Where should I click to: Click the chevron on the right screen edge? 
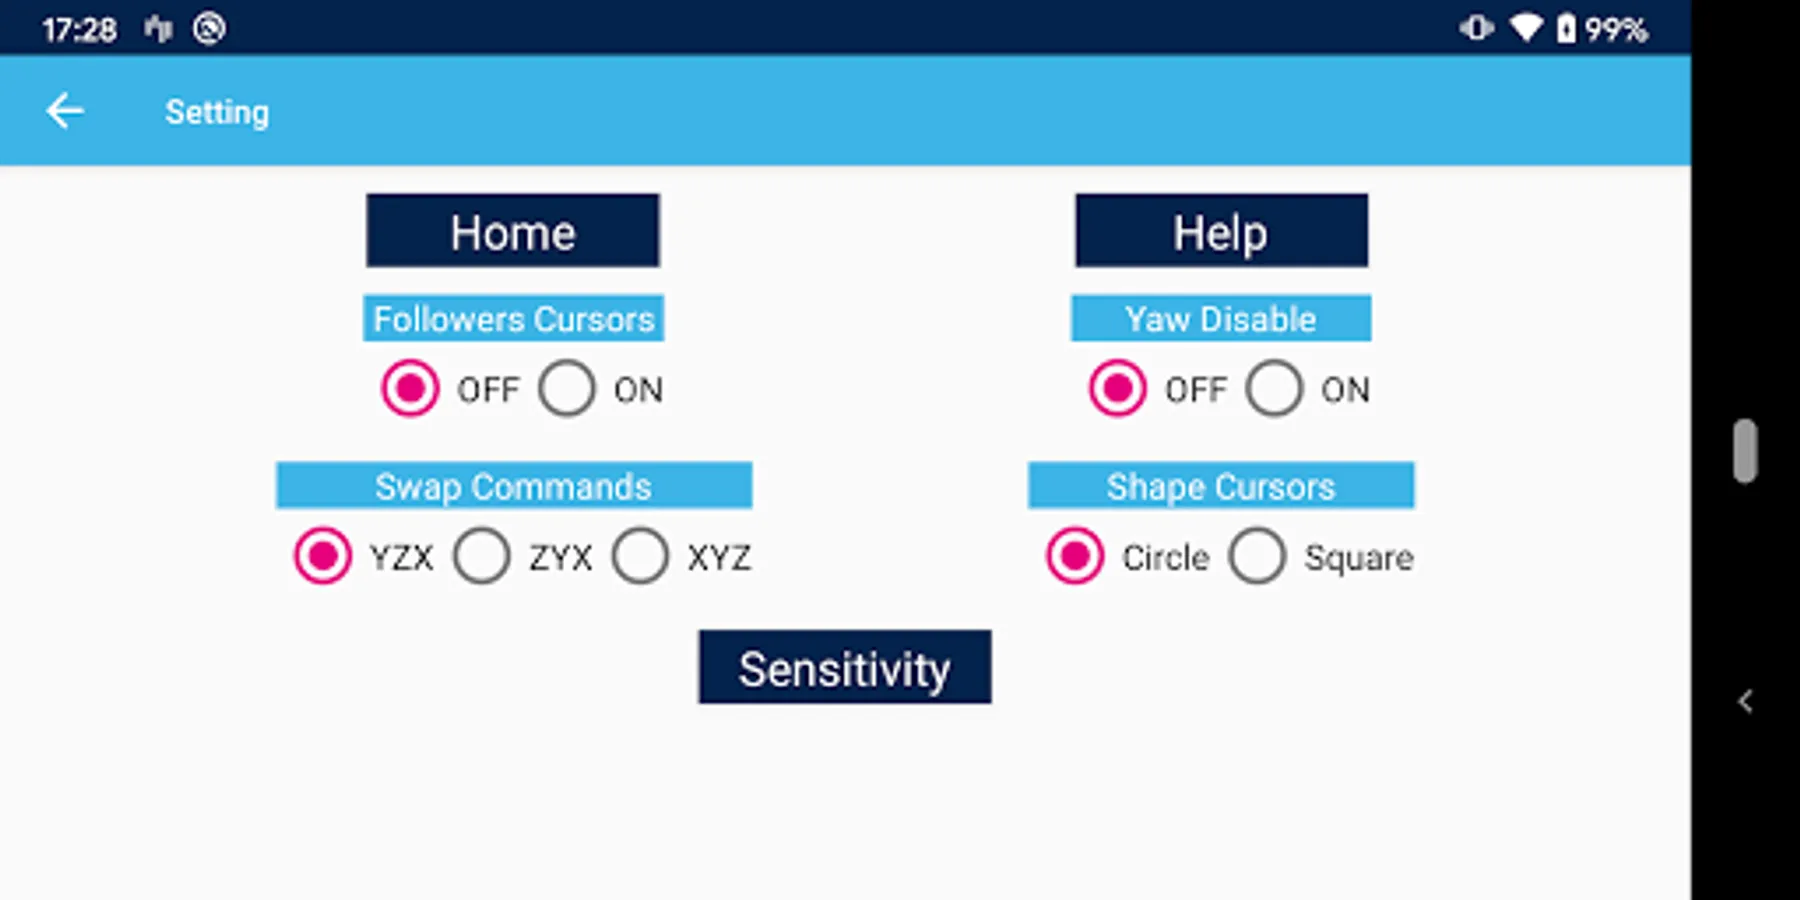(x=1745, y=701)
